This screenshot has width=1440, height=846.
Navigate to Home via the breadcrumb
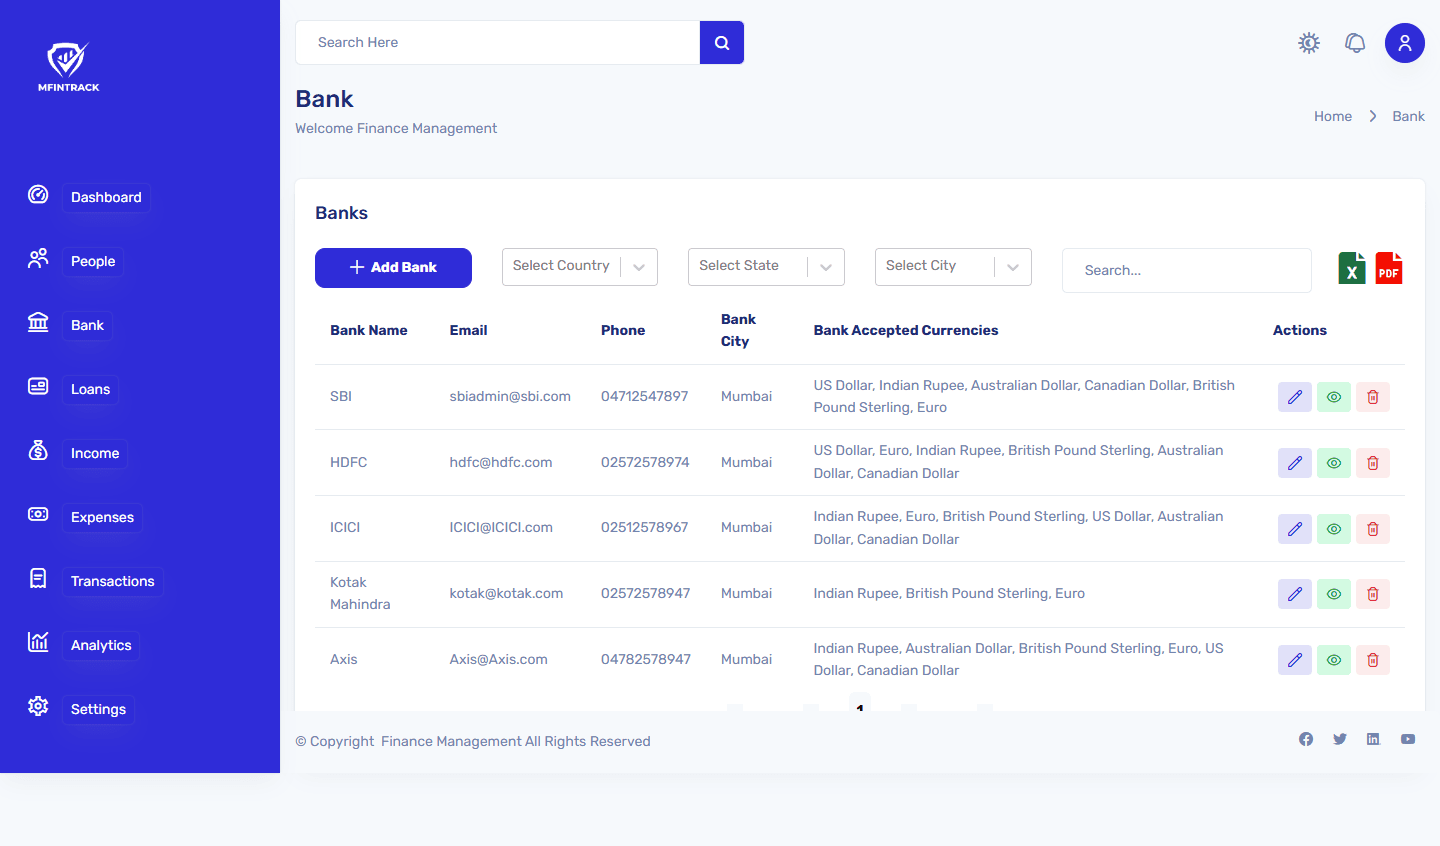tap(1333, 116)
